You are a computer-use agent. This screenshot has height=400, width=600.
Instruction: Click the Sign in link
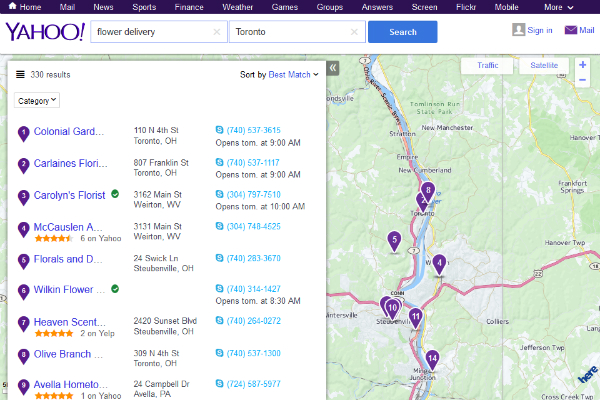point(540,30)
